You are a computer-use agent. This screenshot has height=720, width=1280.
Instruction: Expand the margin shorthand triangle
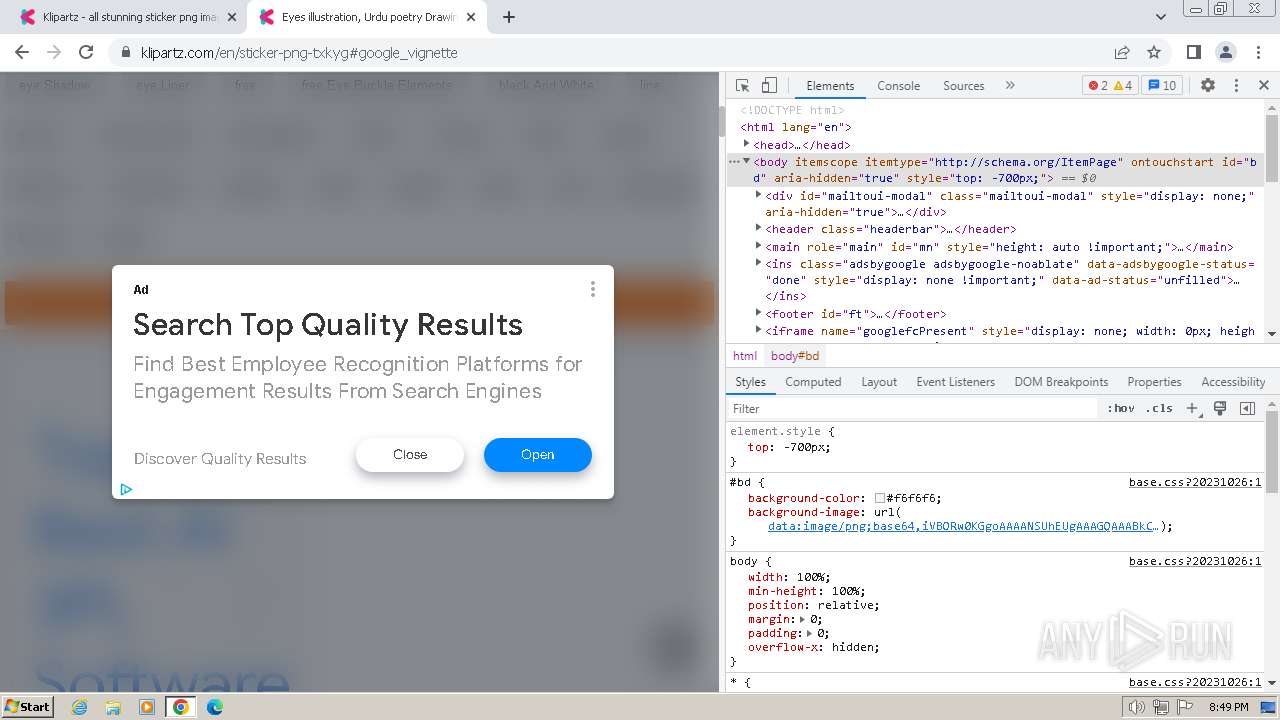pos(802,619)
